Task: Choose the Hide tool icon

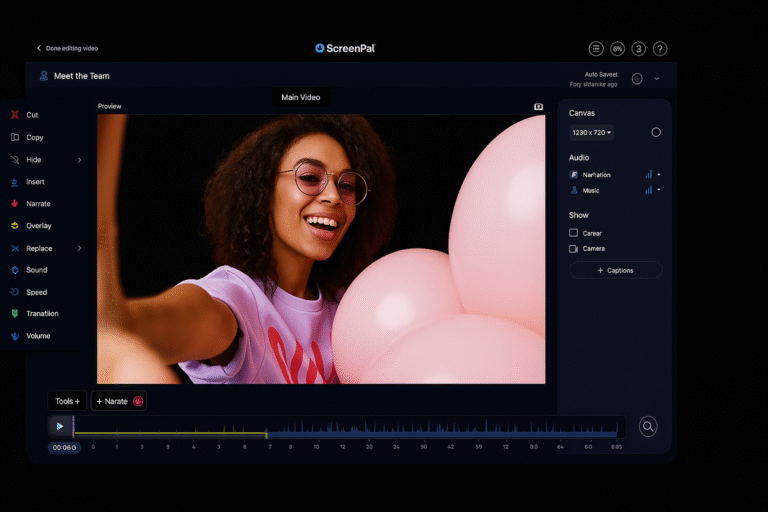Action: click(15, 160)
